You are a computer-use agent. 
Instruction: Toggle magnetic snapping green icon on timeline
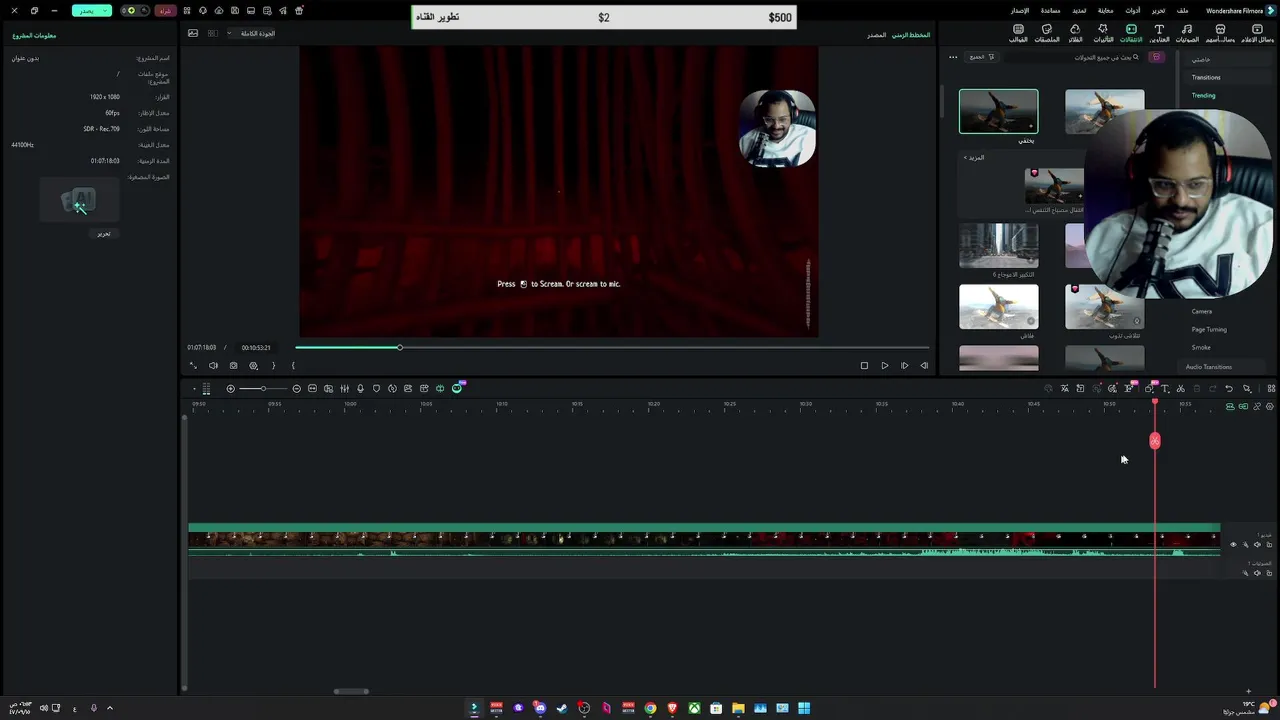[x=1243, y=407]
